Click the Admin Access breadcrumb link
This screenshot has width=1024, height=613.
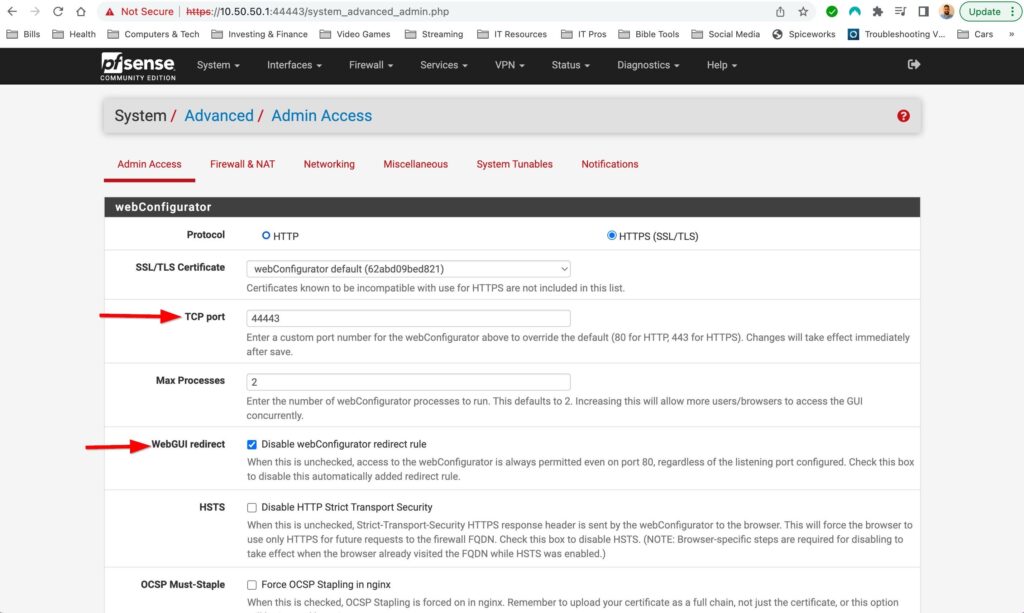[321, 116]
